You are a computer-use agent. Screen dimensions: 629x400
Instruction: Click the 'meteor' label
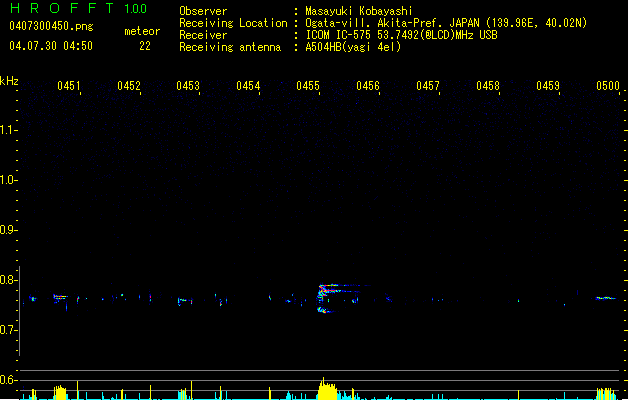pos(142,31)
